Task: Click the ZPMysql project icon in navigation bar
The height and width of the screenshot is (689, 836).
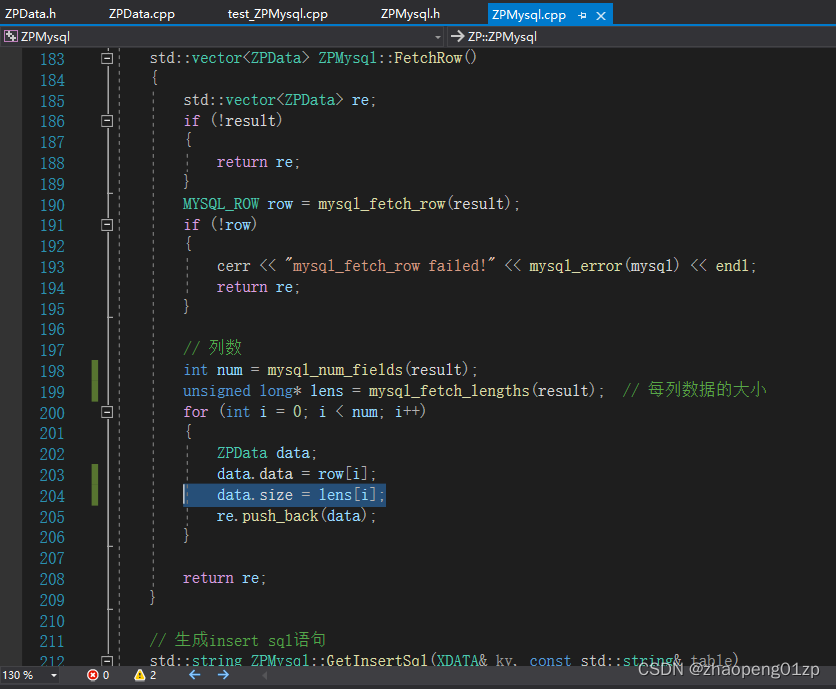Action: coord(11,36)
